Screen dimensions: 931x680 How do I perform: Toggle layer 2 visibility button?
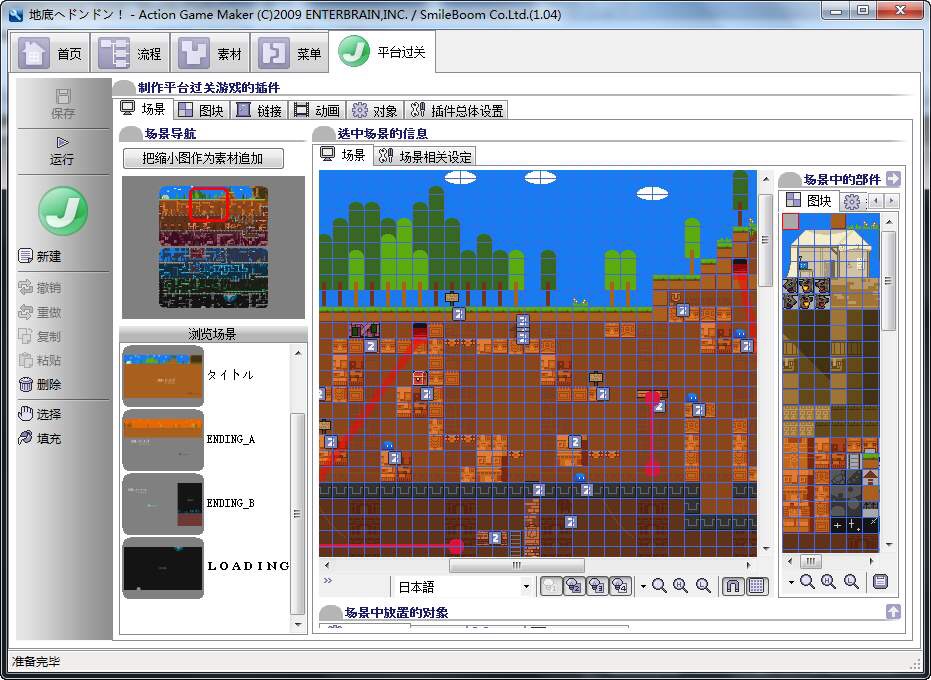[574, 586]
